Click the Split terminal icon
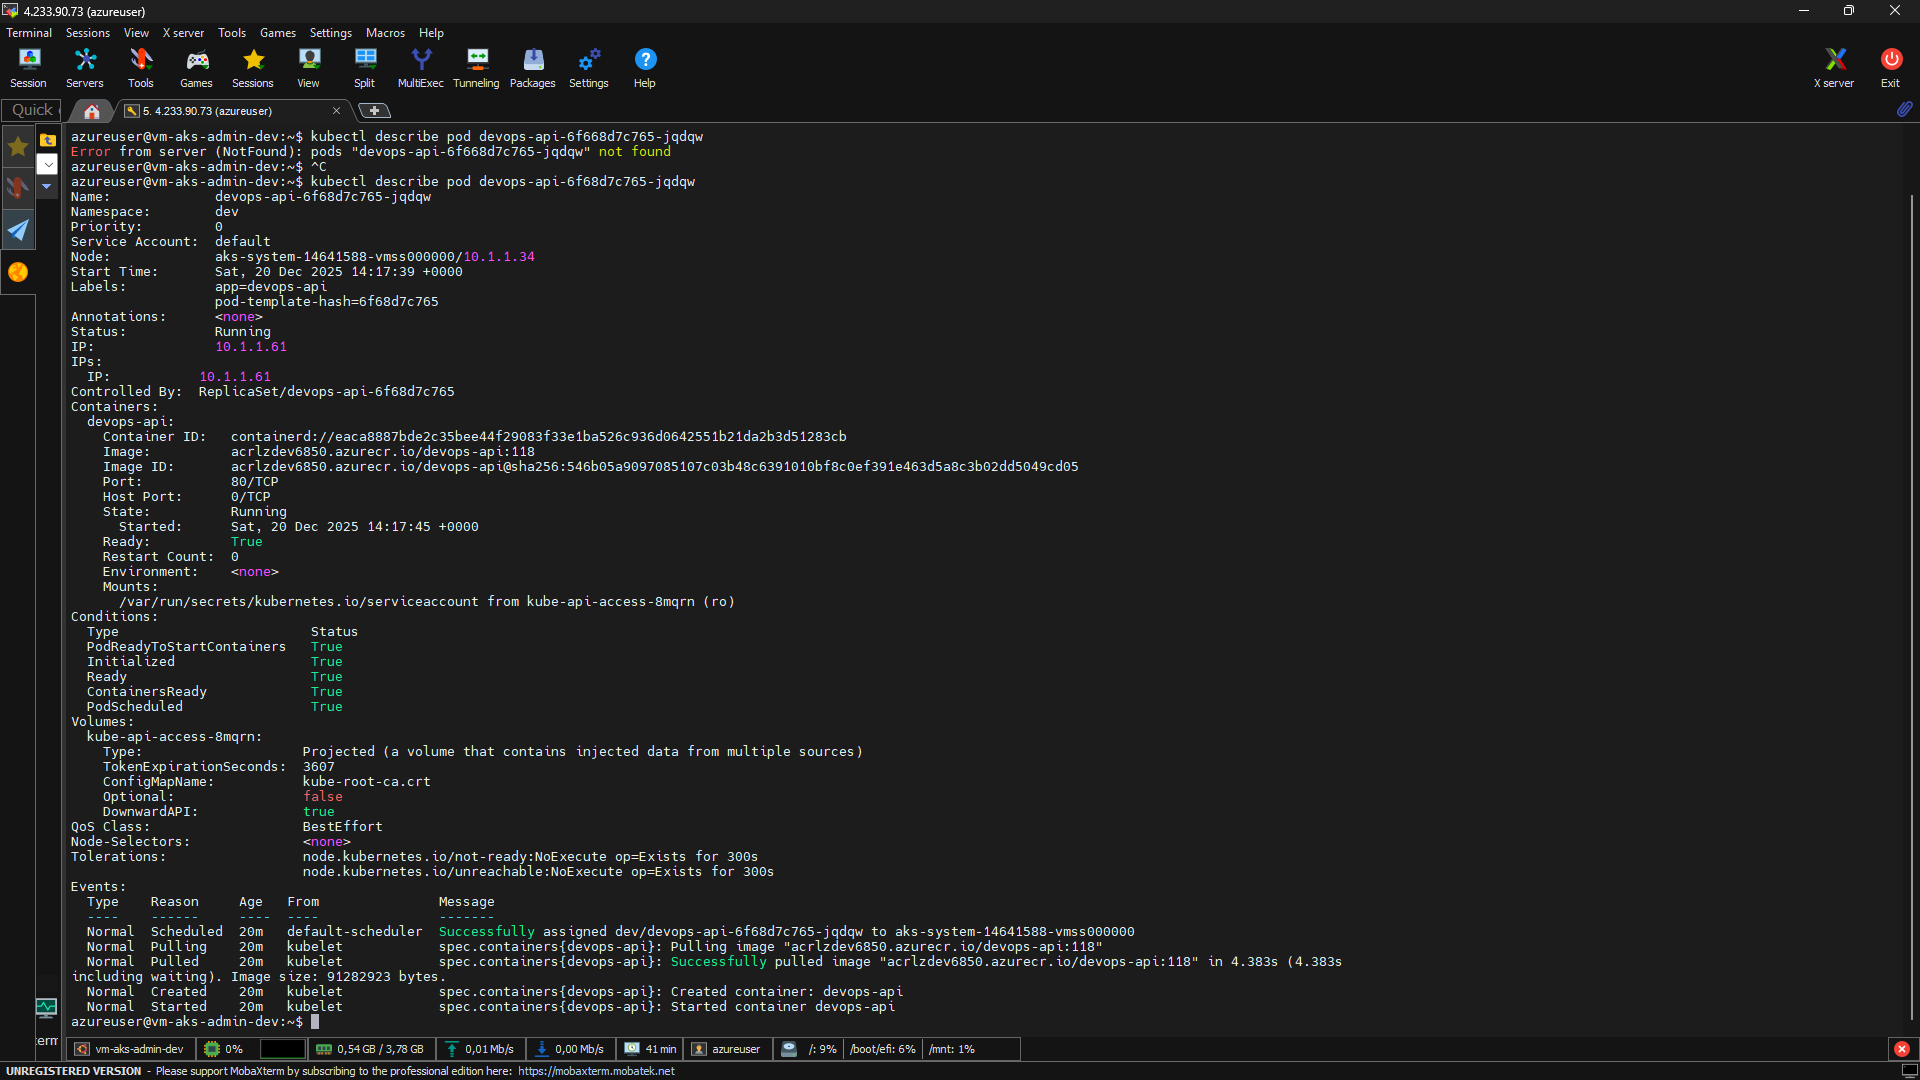1920x1080 pixels. 364,68
